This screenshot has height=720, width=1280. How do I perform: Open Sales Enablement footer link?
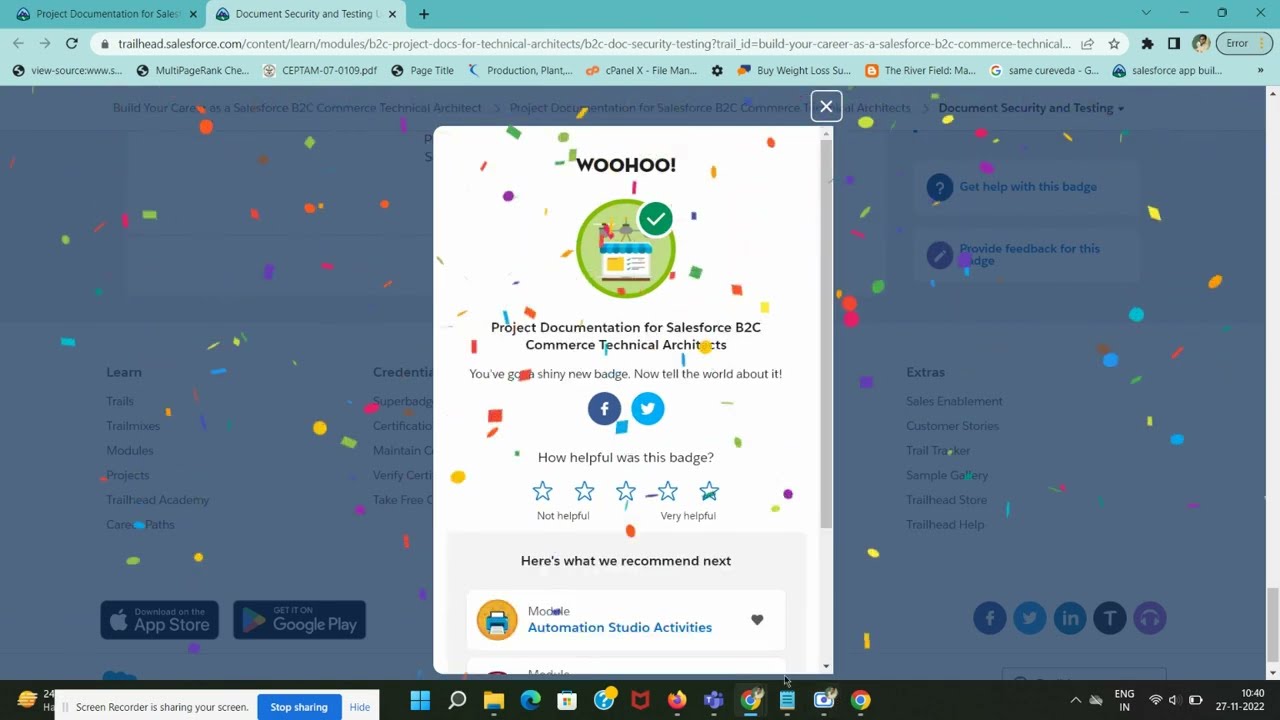(x=954, y=401)
